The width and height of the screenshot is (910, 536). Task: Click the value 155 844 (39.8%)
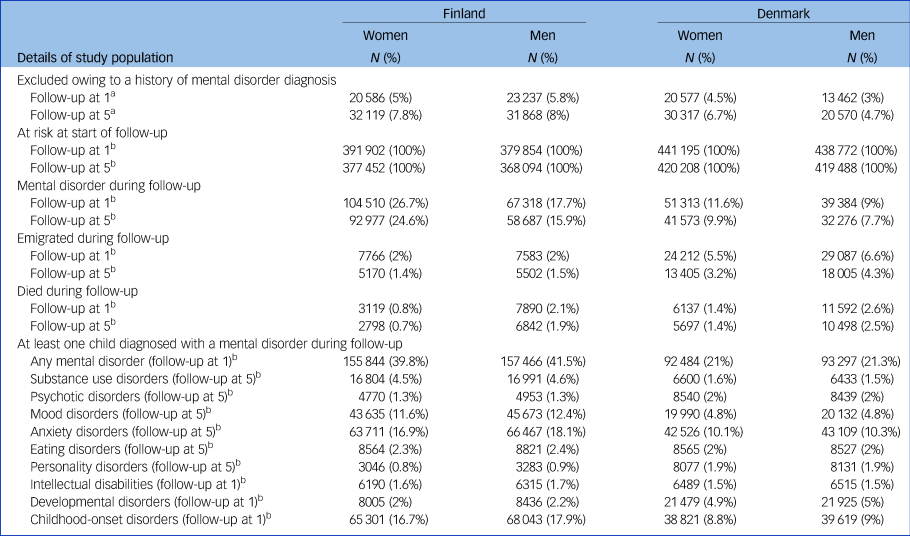pyautogui.click(x=385, y=361)
